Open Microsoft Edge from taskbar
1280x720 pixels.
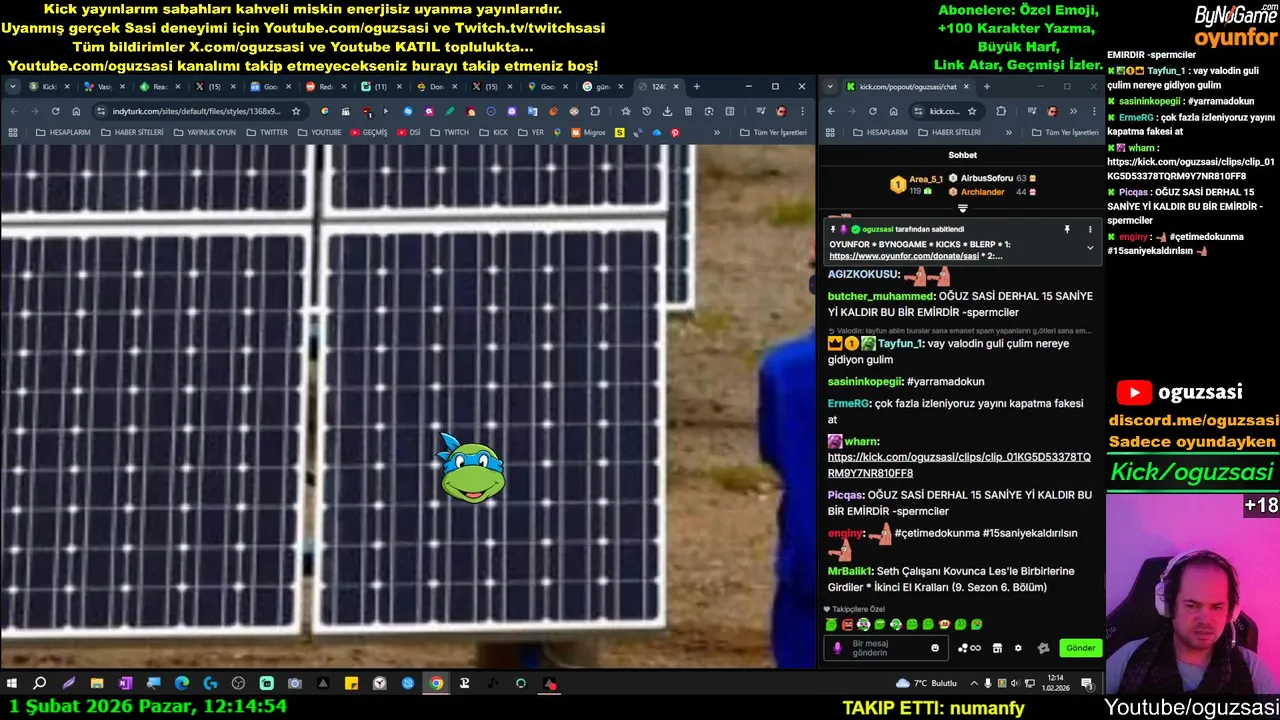(x=182, y=683)
